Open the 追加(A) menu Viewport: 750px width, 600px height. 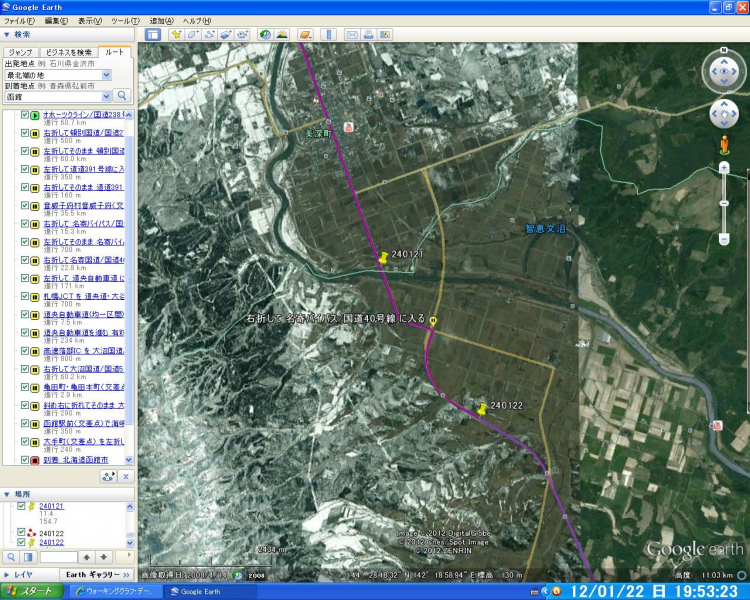coord(162,21)
